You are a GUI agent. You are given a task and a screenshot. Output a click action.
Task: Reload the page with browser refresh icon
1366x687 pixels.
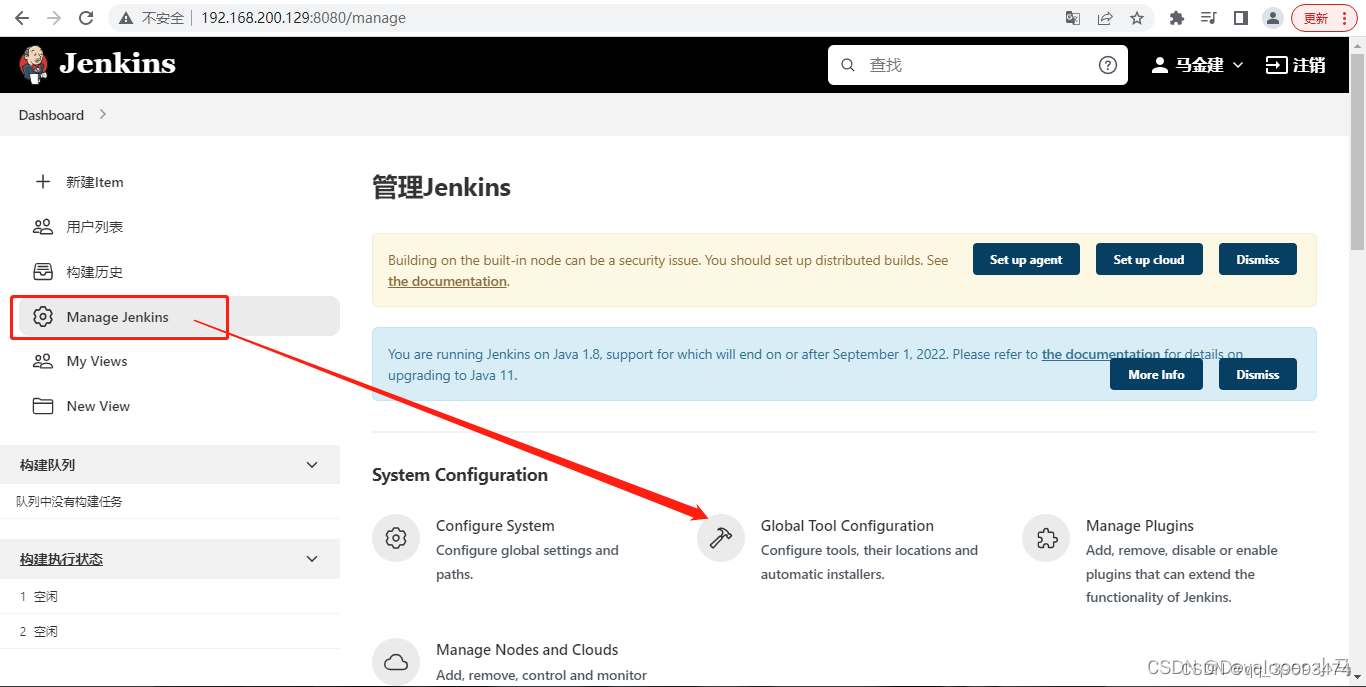[86, 18]
